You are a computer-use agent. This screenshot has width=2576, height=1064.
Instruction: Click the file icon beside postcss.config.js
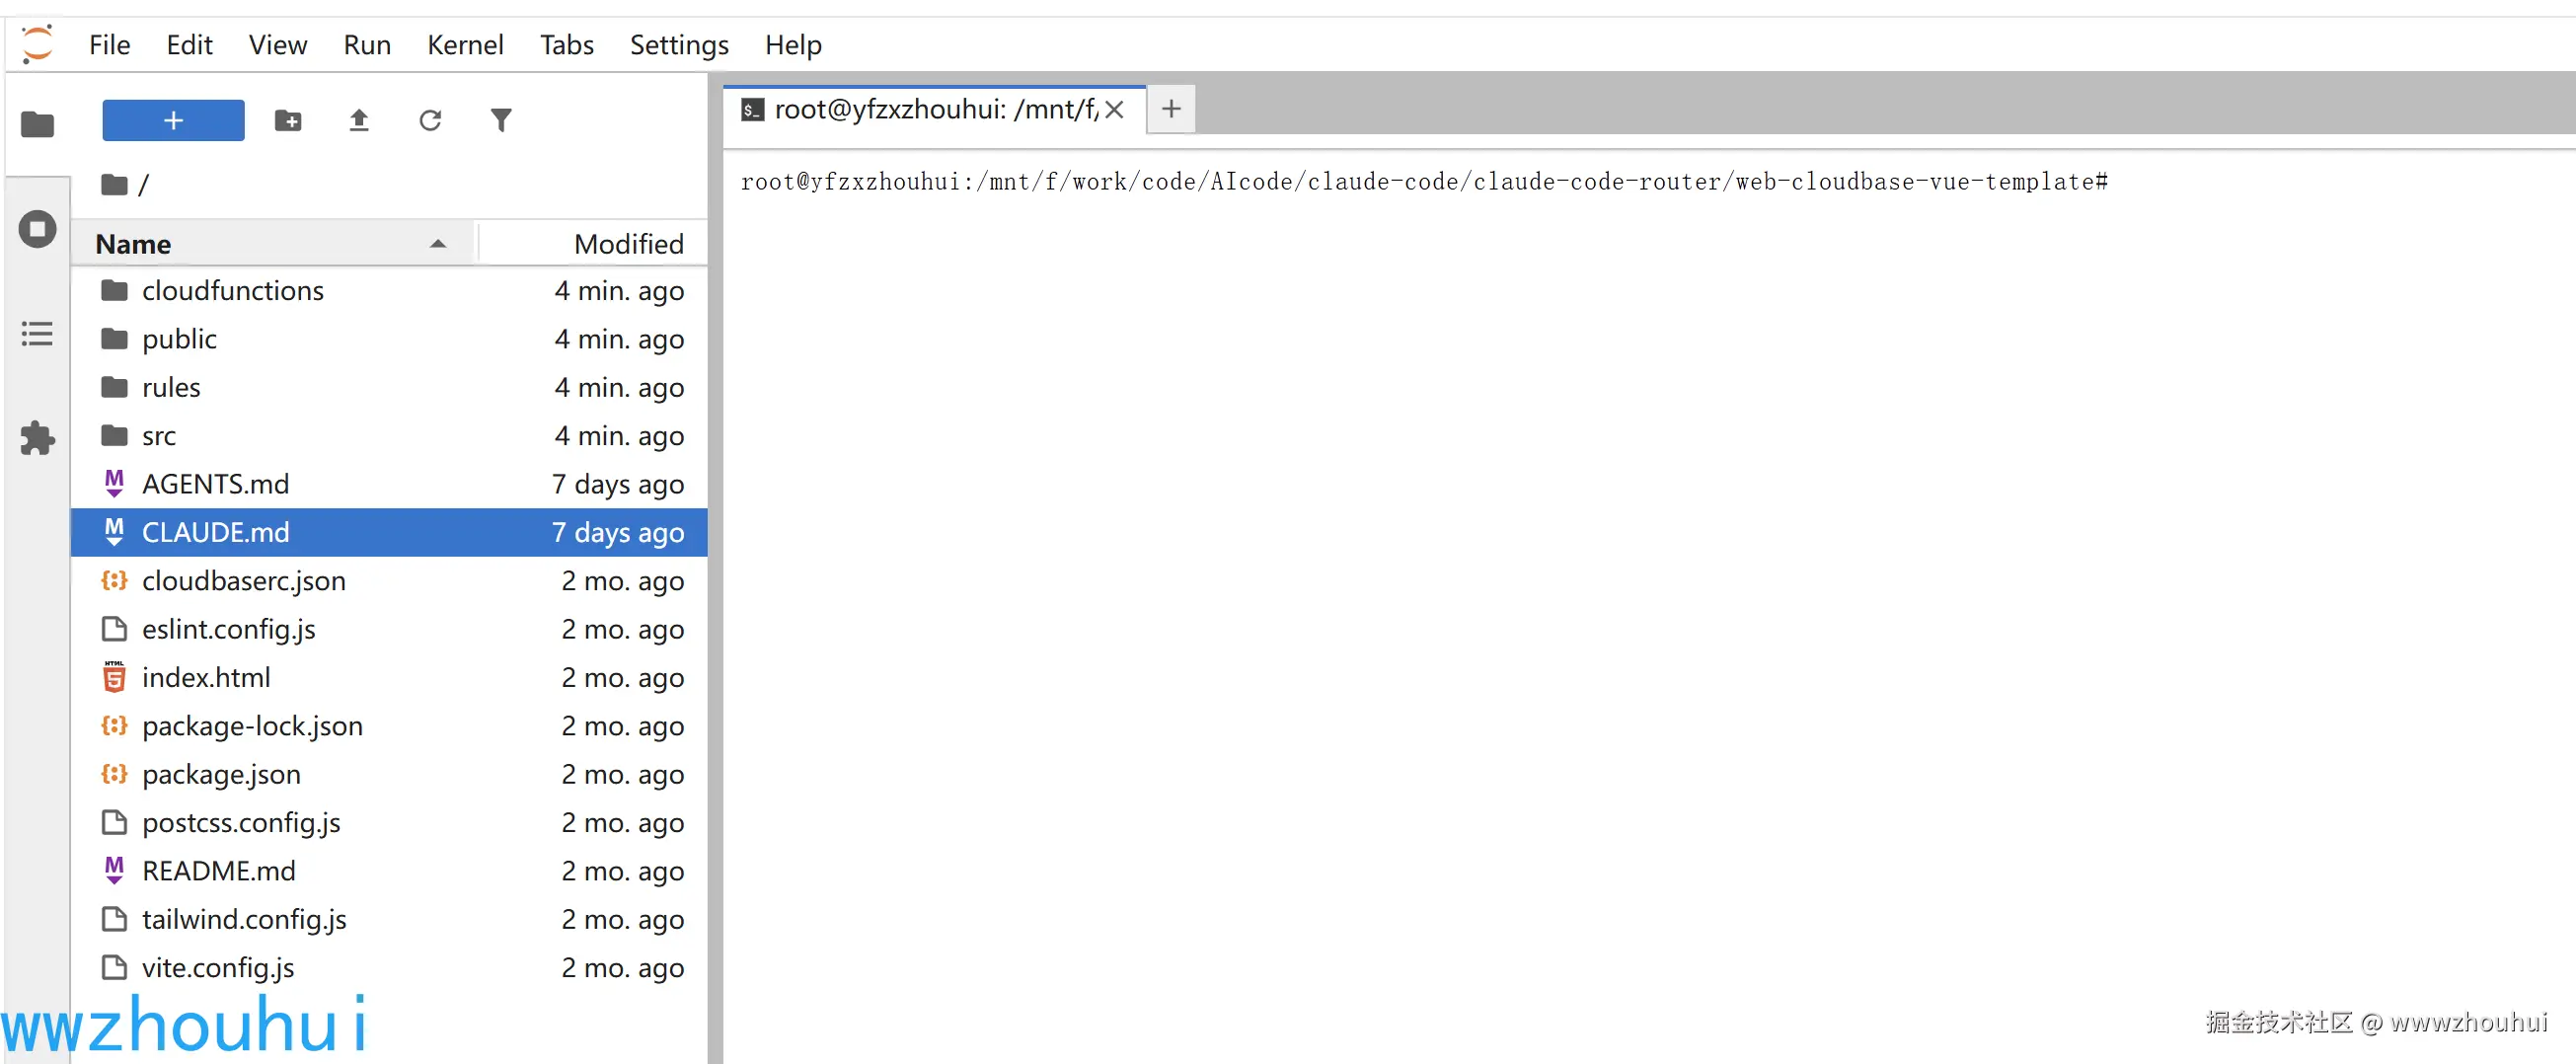pyautogui.click(x=114, y=822)
